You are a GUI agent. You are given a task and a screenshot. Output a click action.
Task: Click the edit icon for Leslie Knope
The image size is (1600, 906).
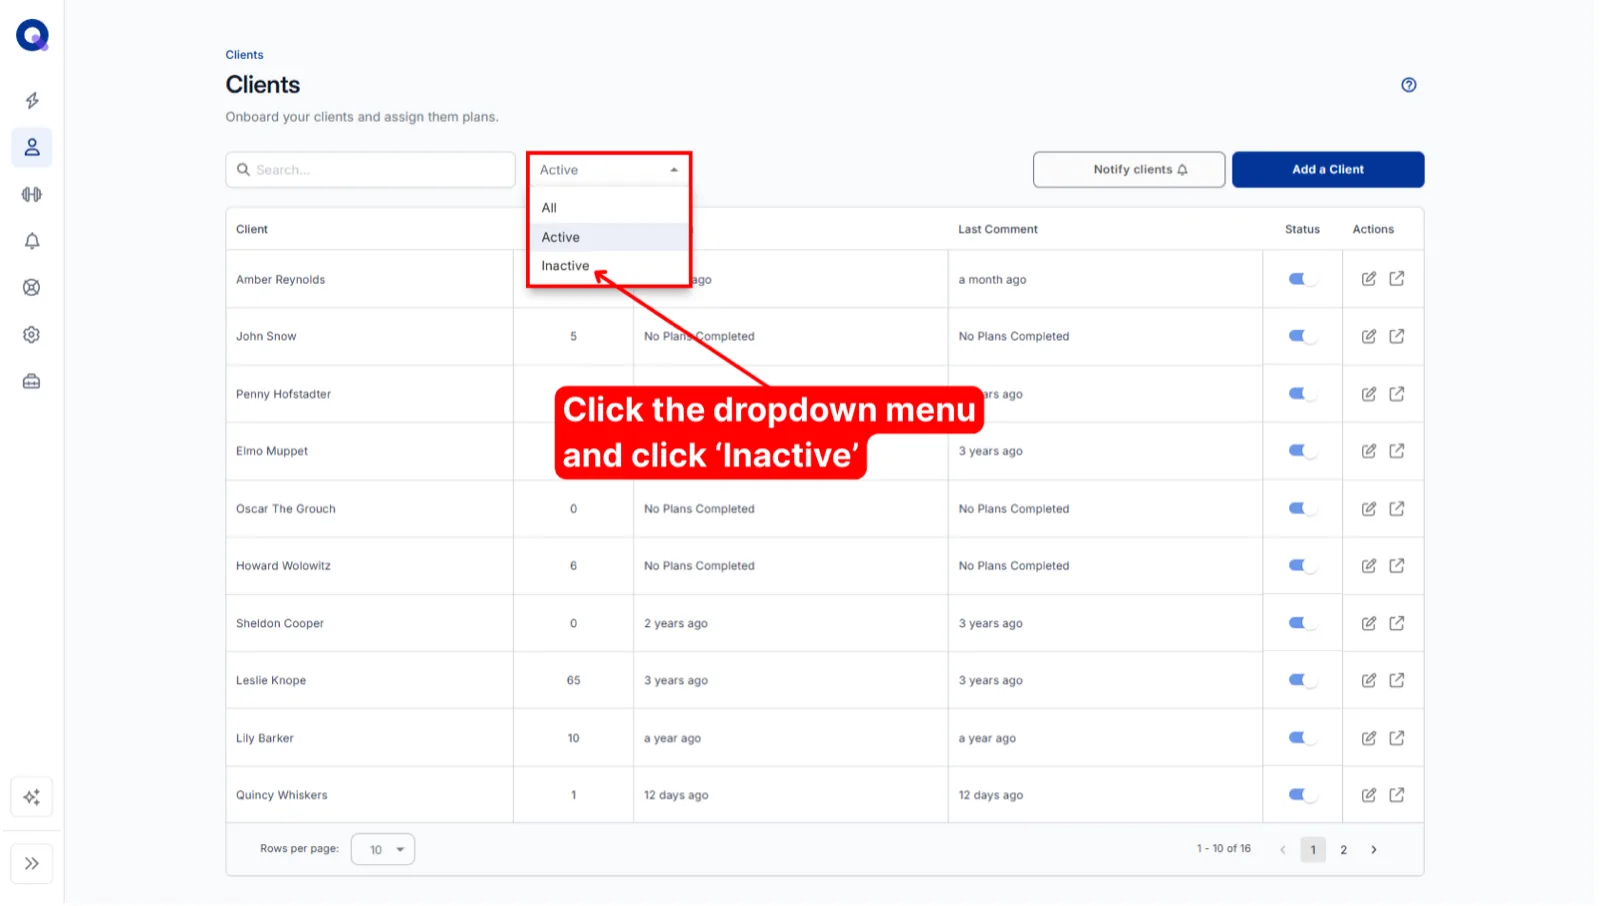1368,680
